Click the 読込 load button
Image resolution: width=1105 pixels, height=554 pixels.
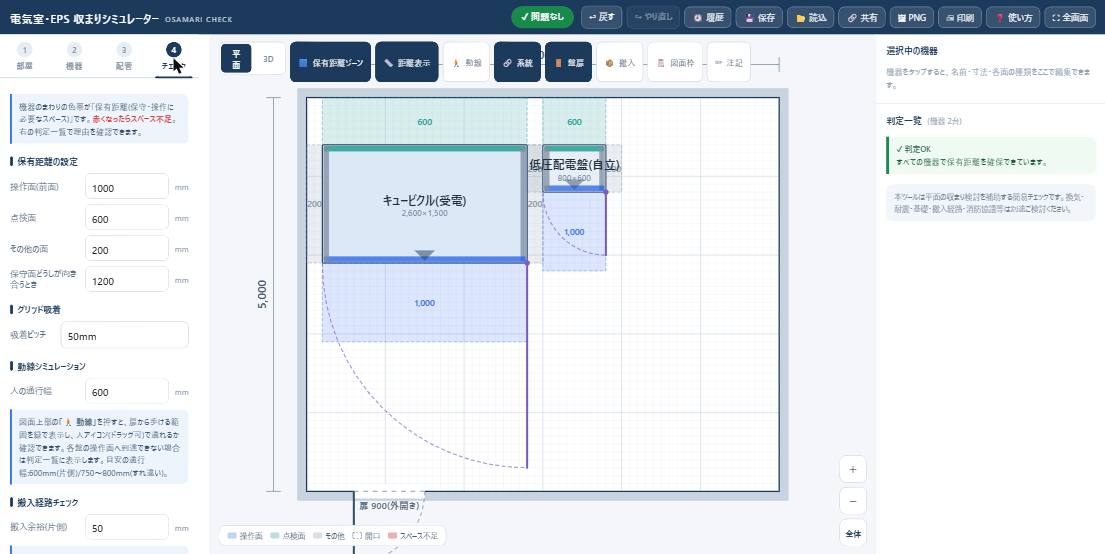811,18
